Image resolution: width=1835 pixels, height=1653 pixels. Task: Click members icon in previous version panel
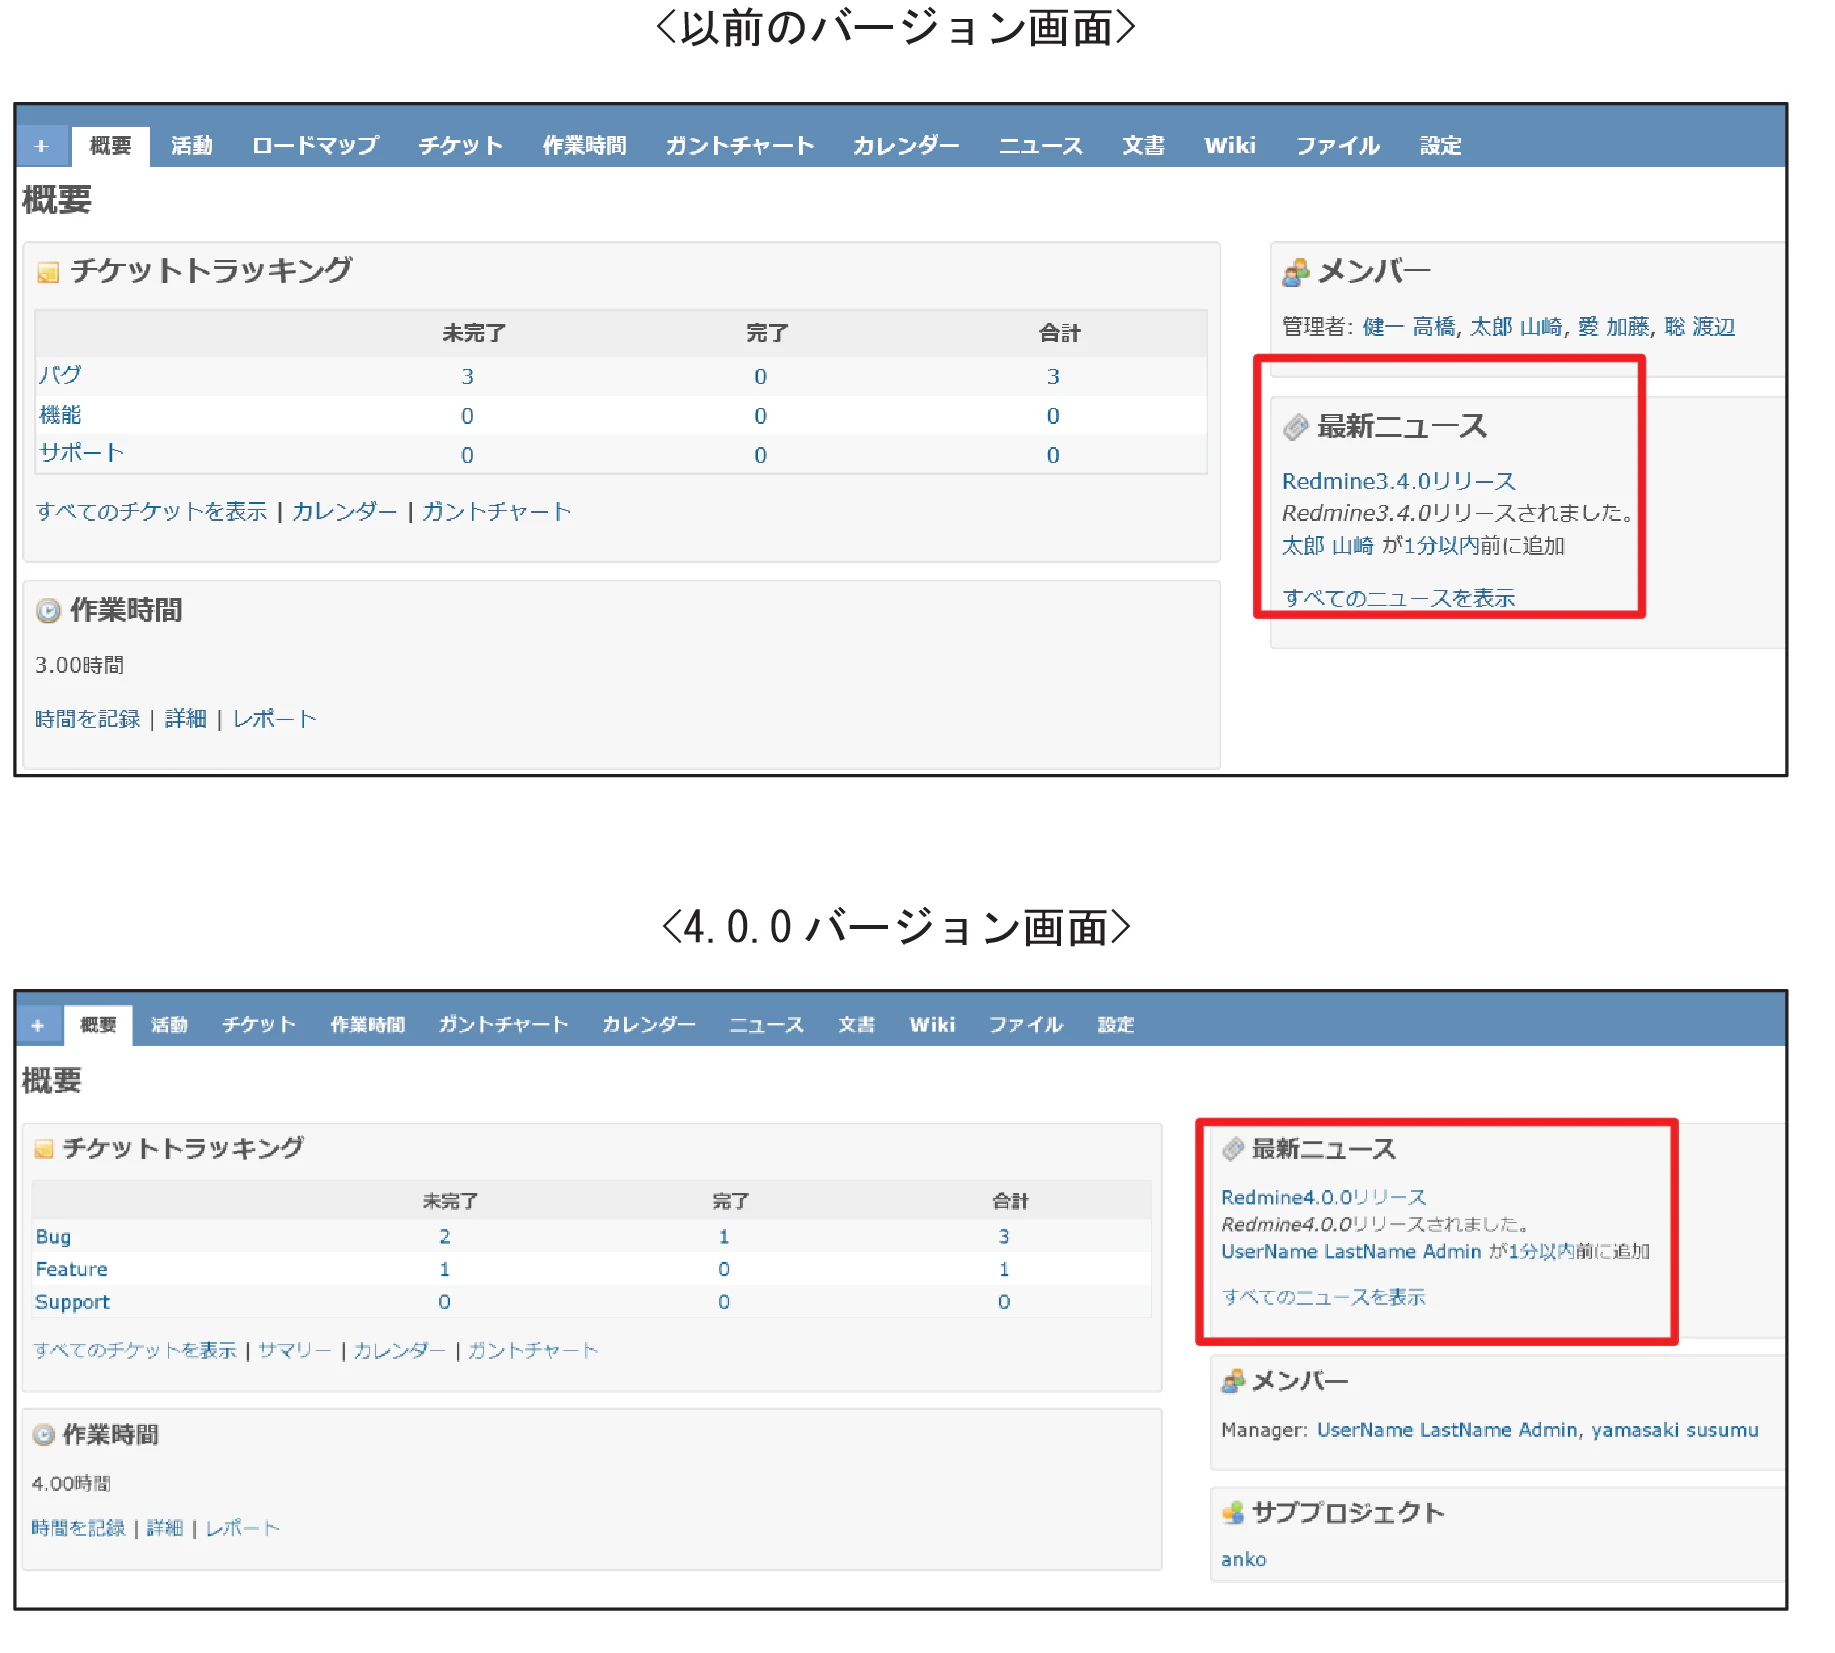click(1296, 272)
